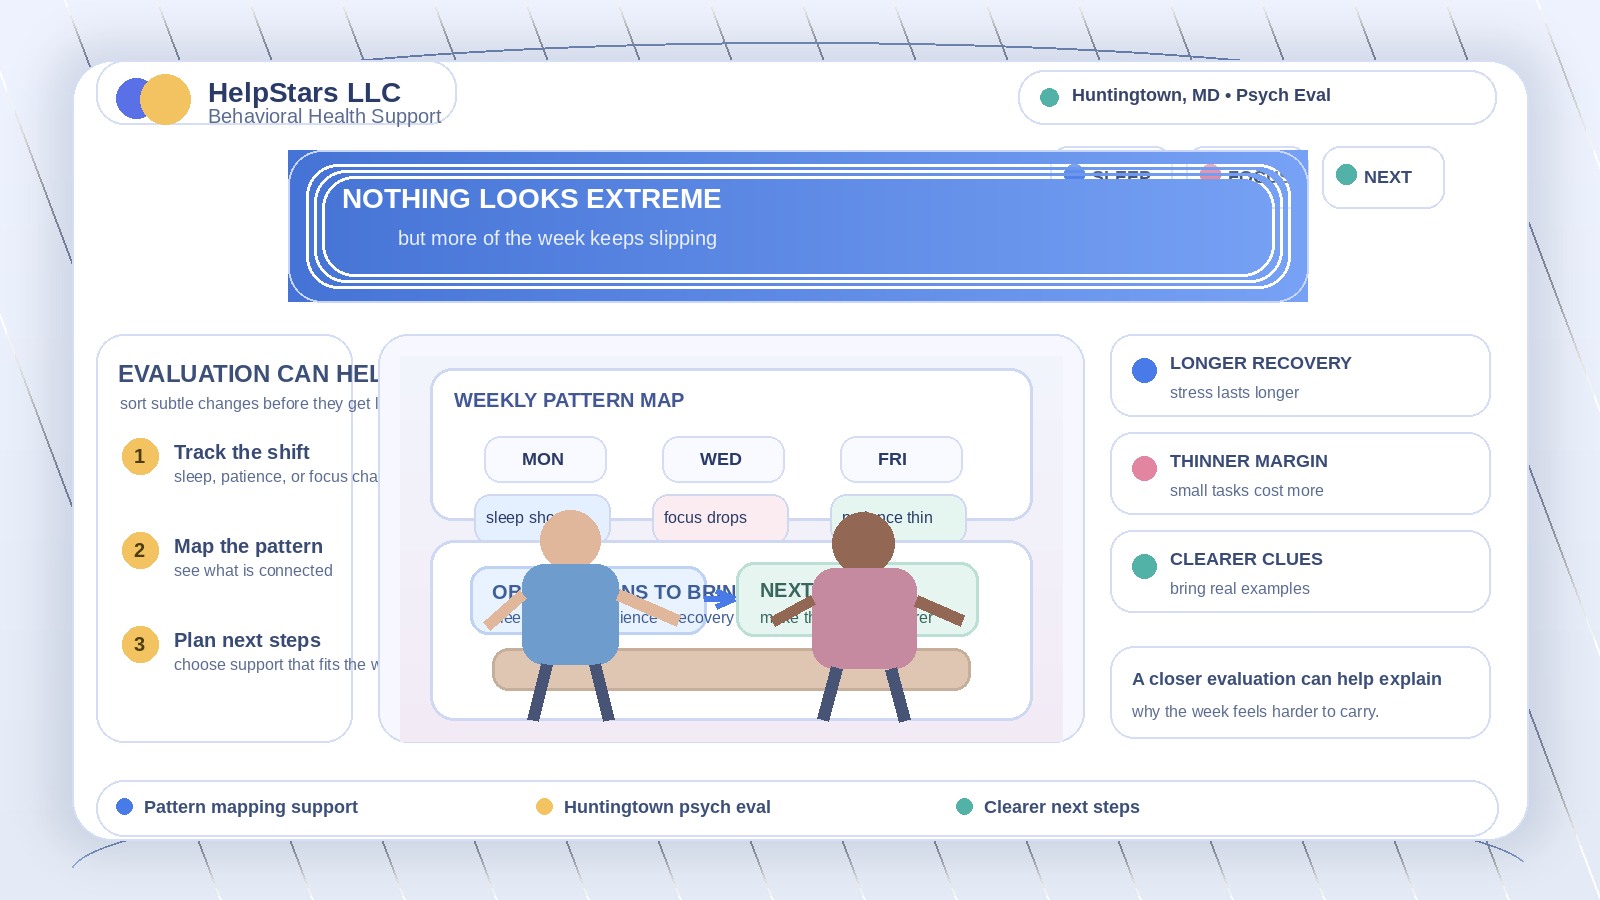This screenshot has height=900, width=1600.
Task: Click the "focus drops" tag
Action: [720, 518]
